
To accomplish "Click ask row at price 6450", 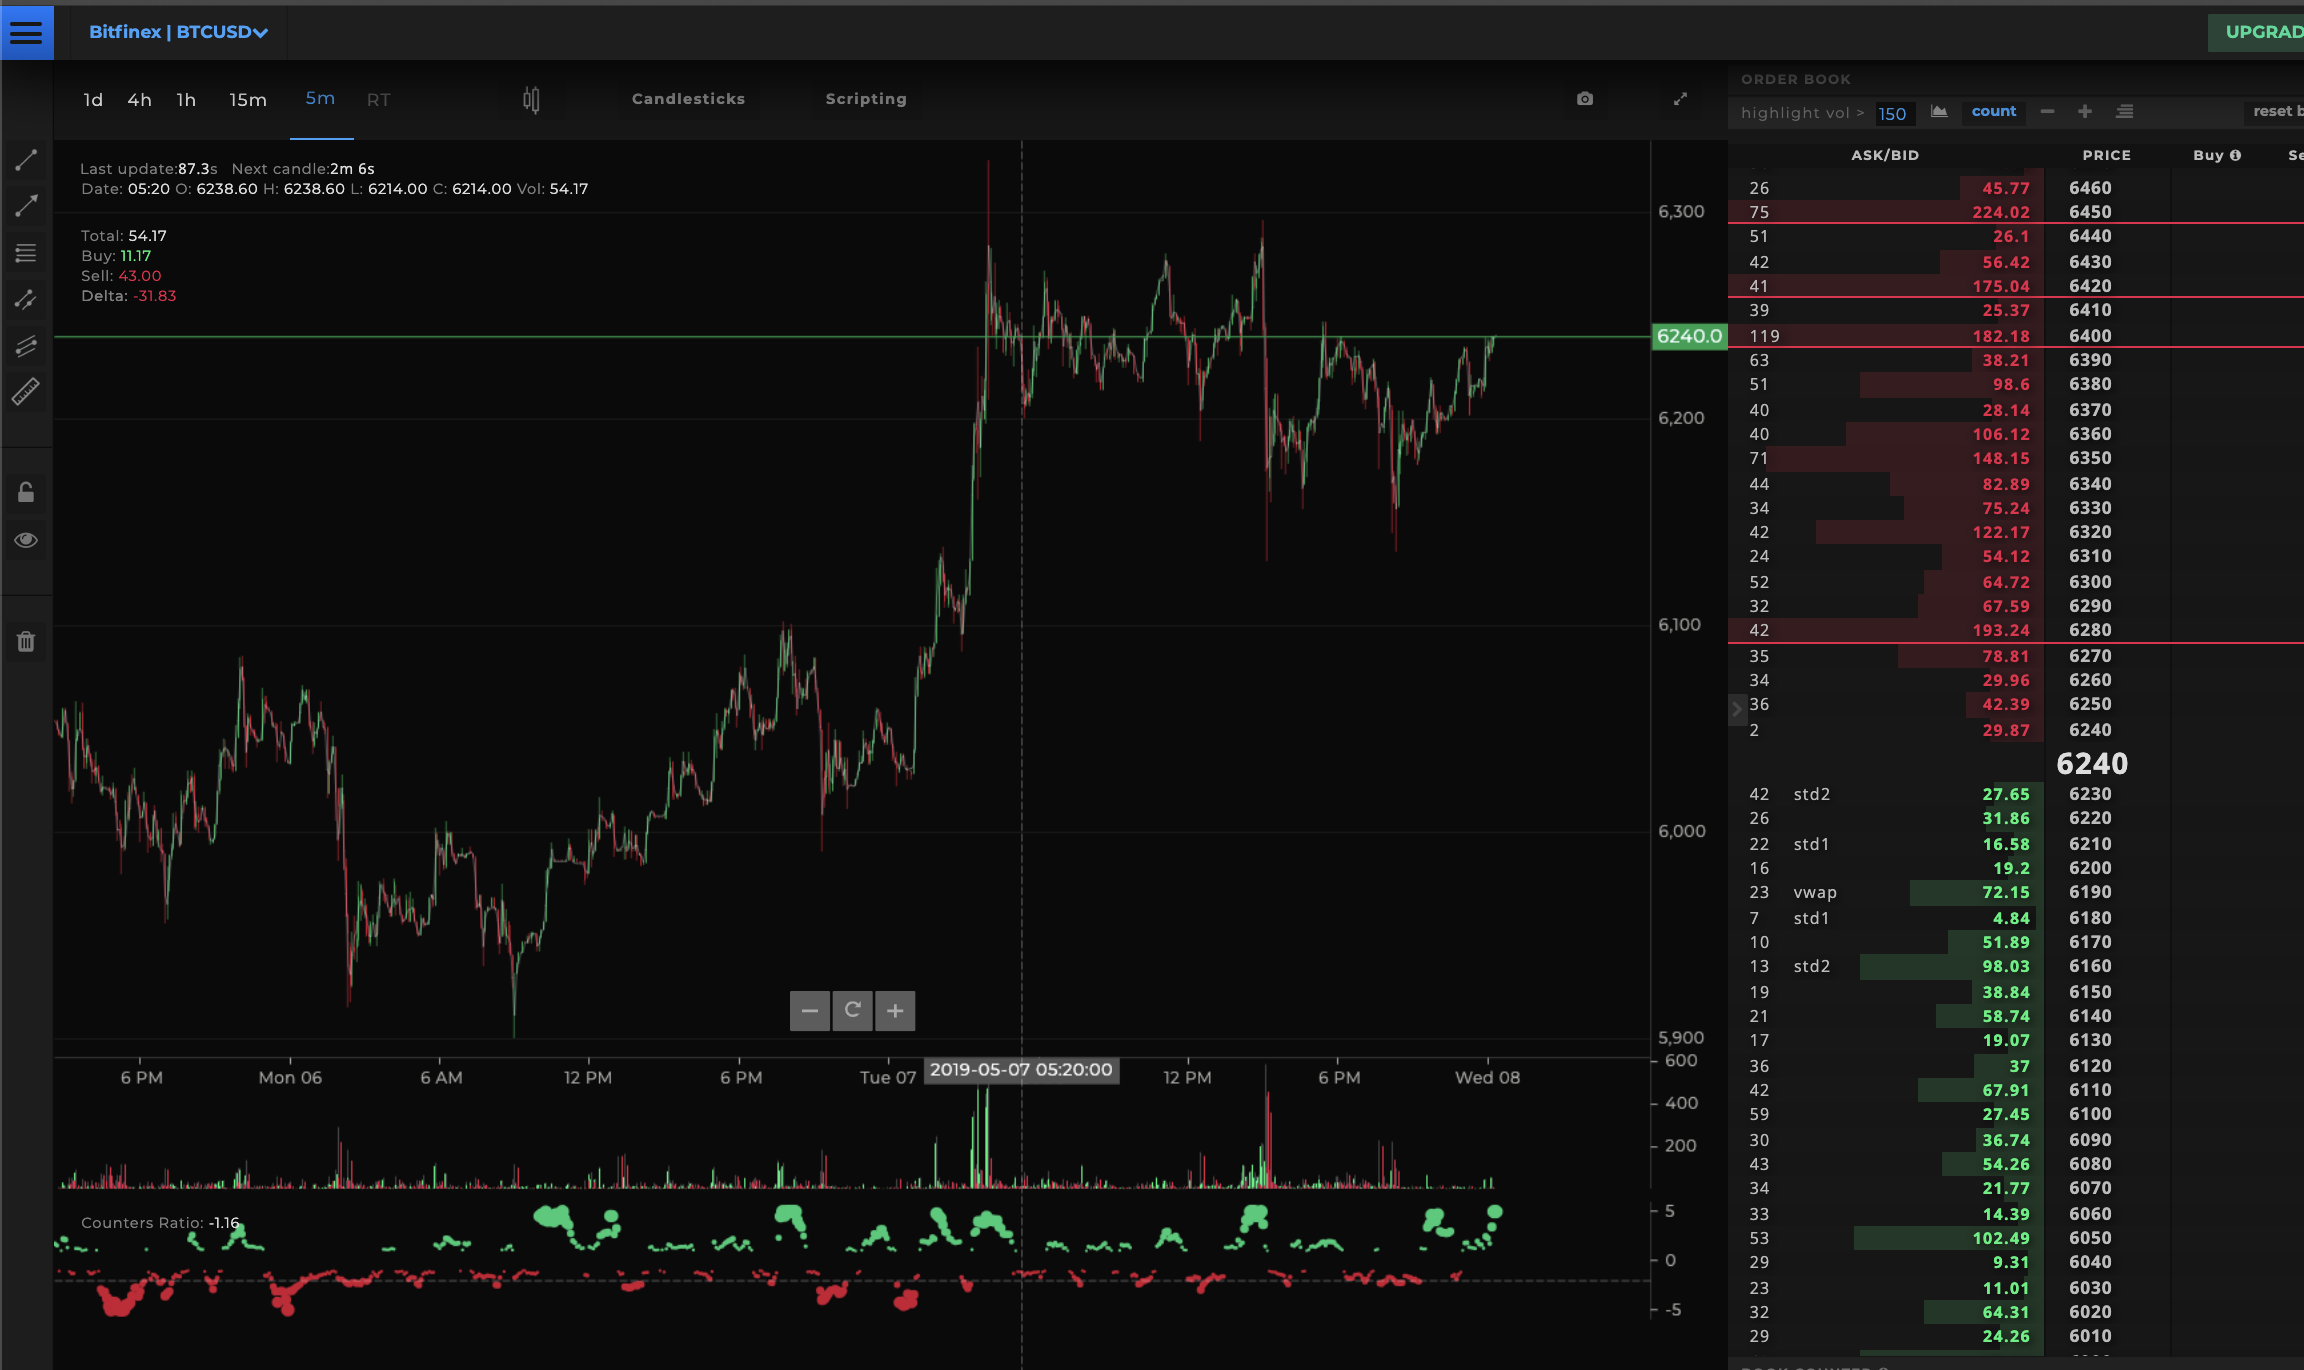I will [x=2016, y=212].
